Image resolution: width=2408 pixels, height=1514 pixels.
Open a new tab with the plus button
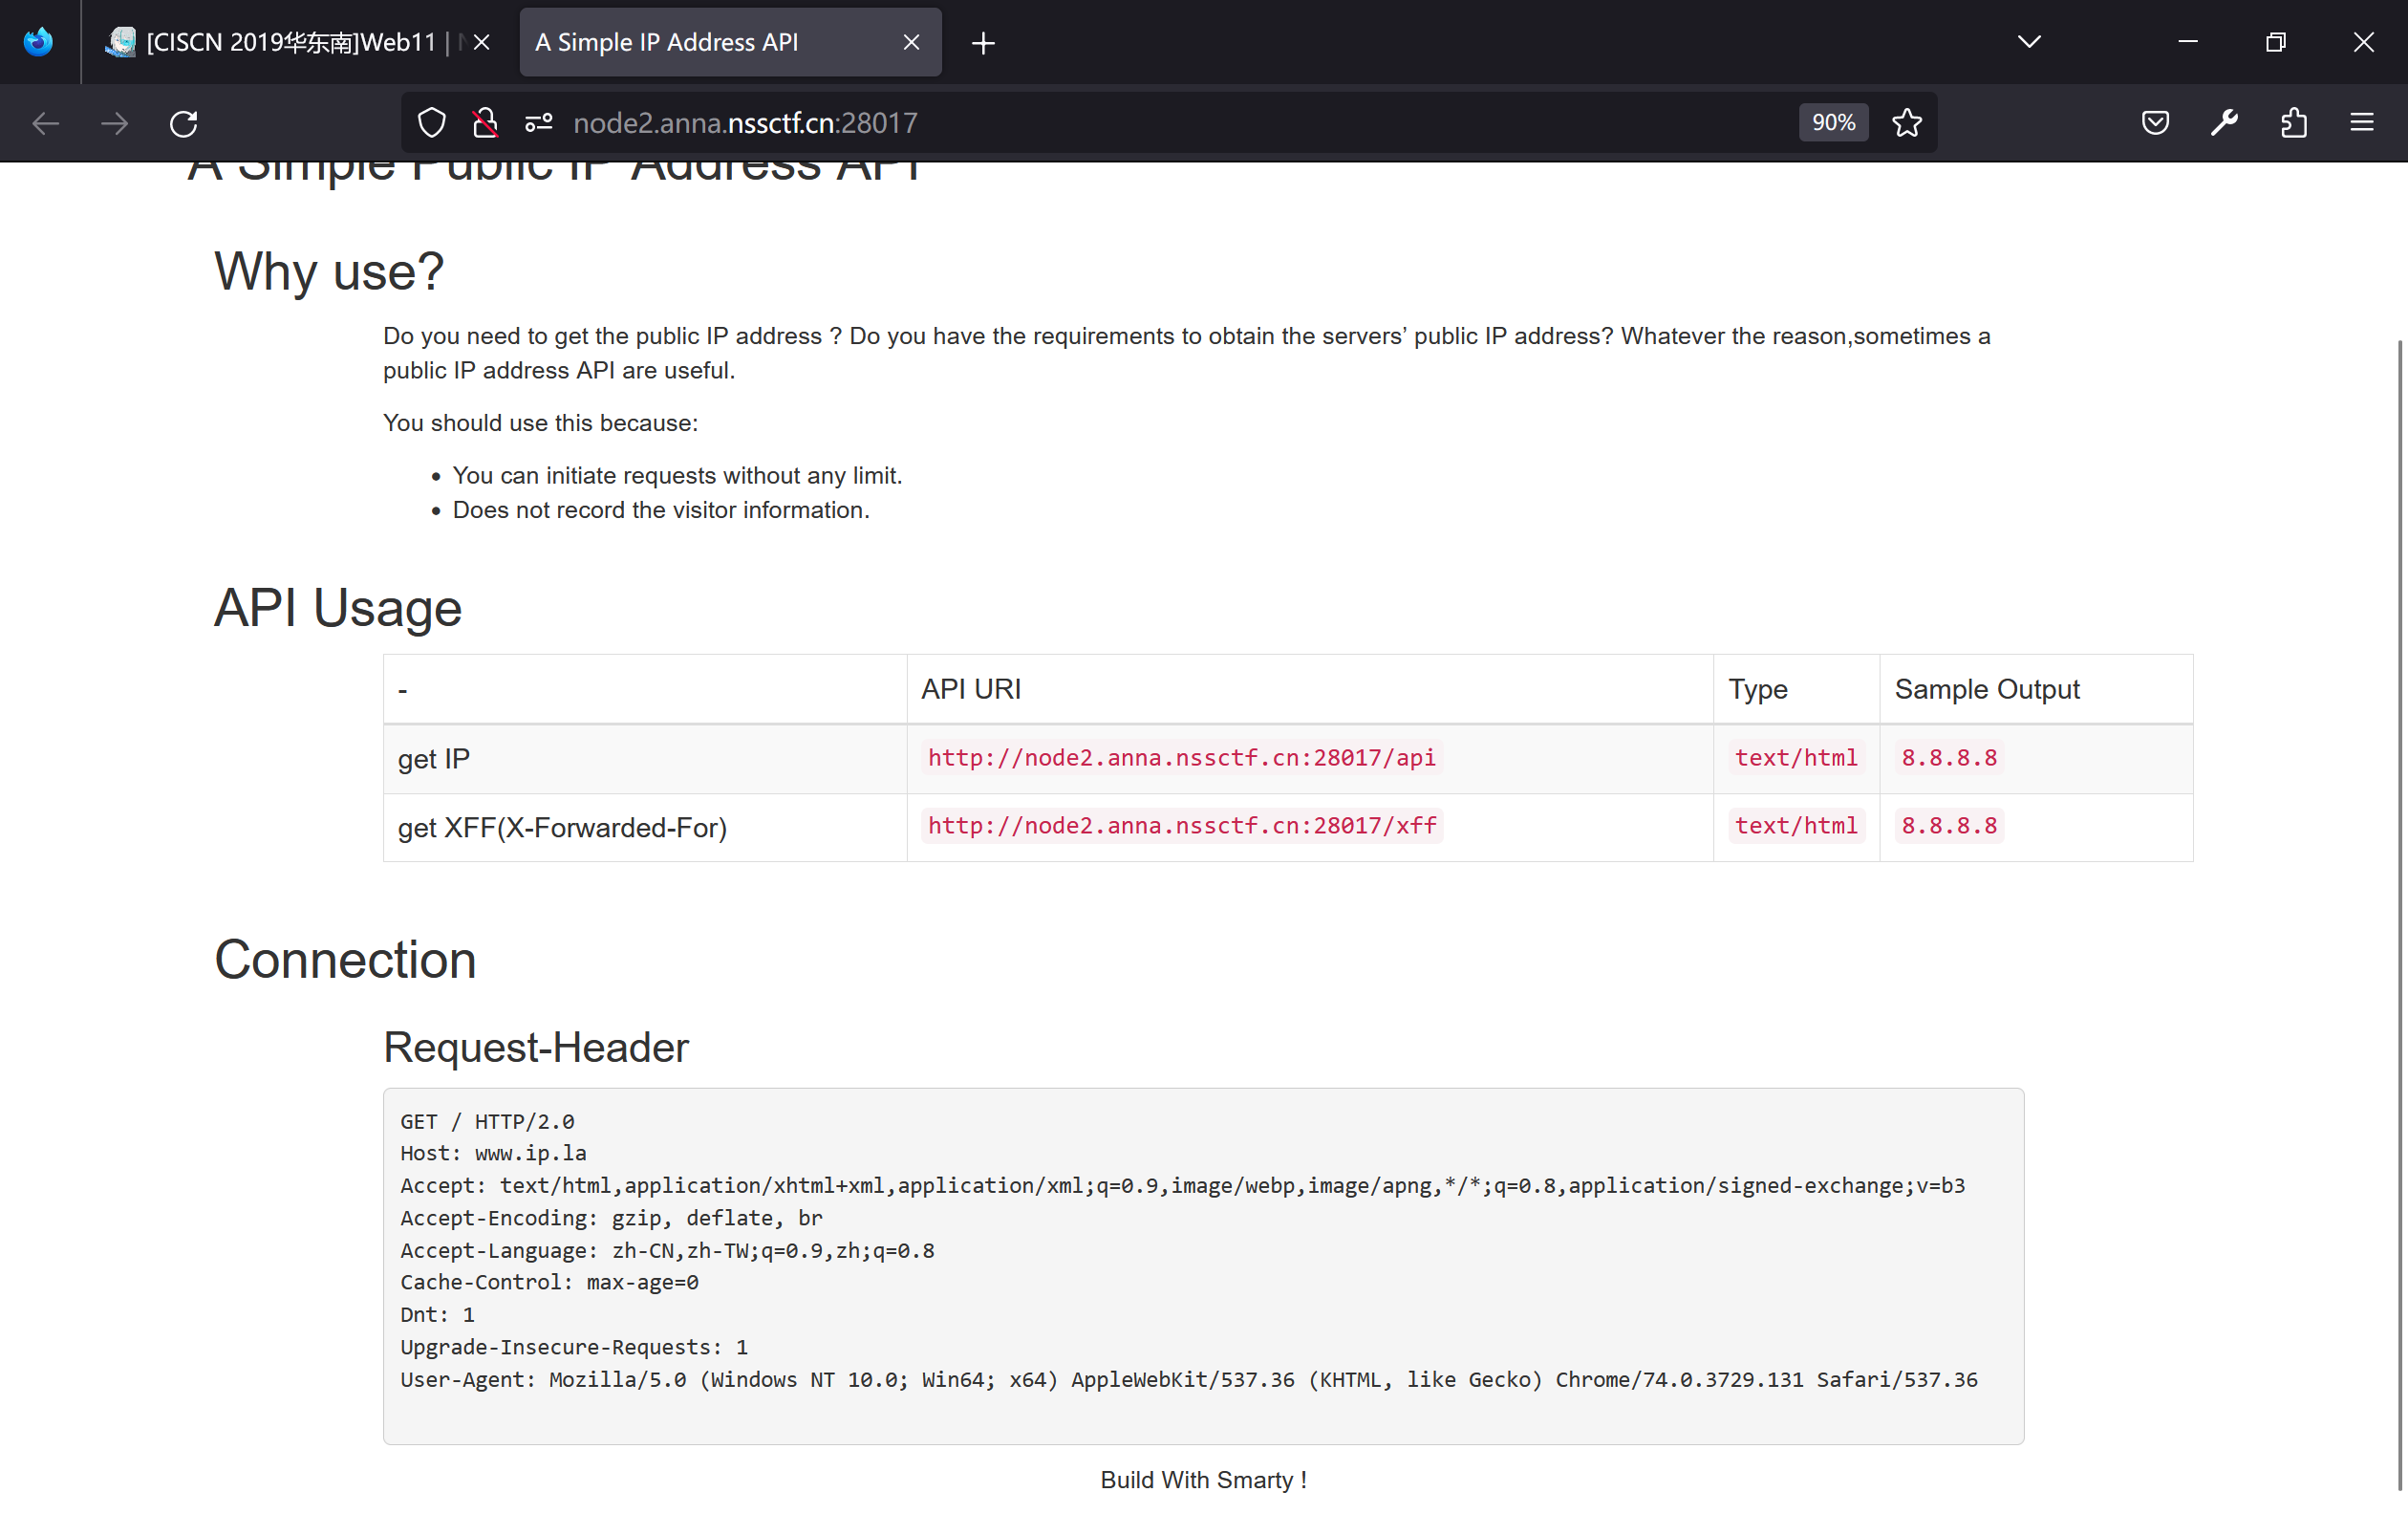(x=983, y=42)
